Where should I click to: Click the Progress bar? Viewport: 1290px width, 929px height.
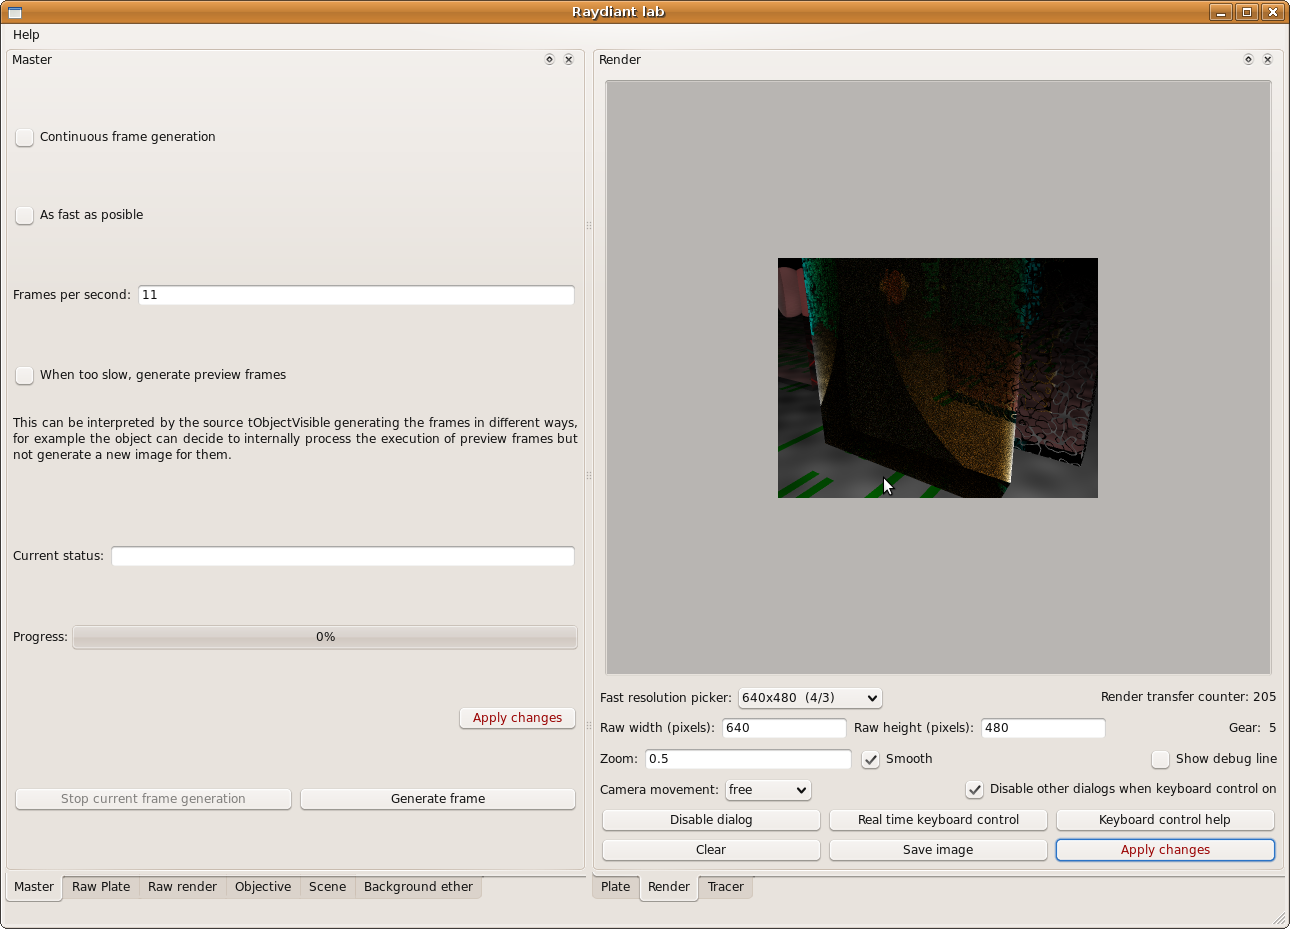pyautogui.click(x=325, y=637)
